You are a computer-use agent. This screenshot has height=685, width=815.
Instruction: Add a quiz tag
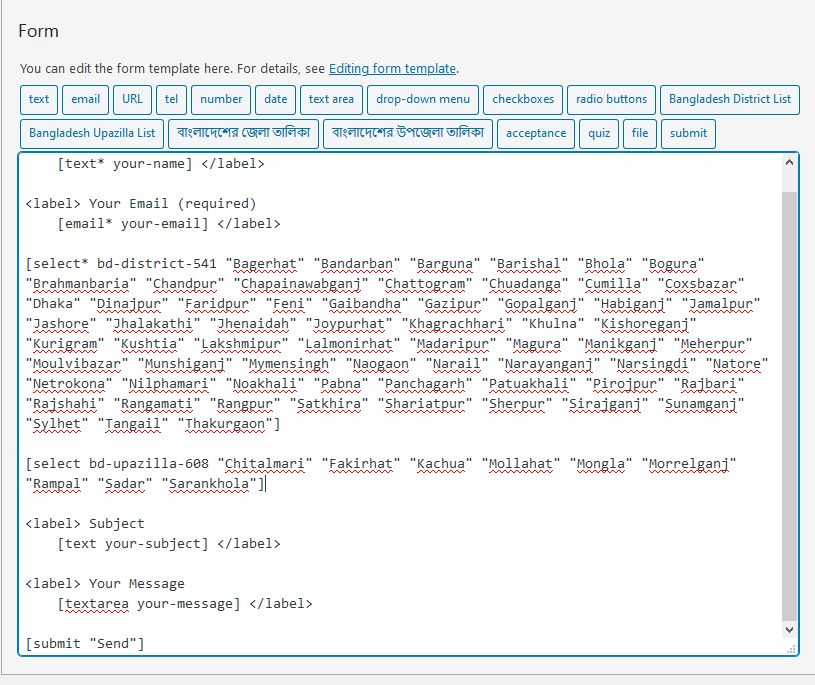tap(599, 134)
